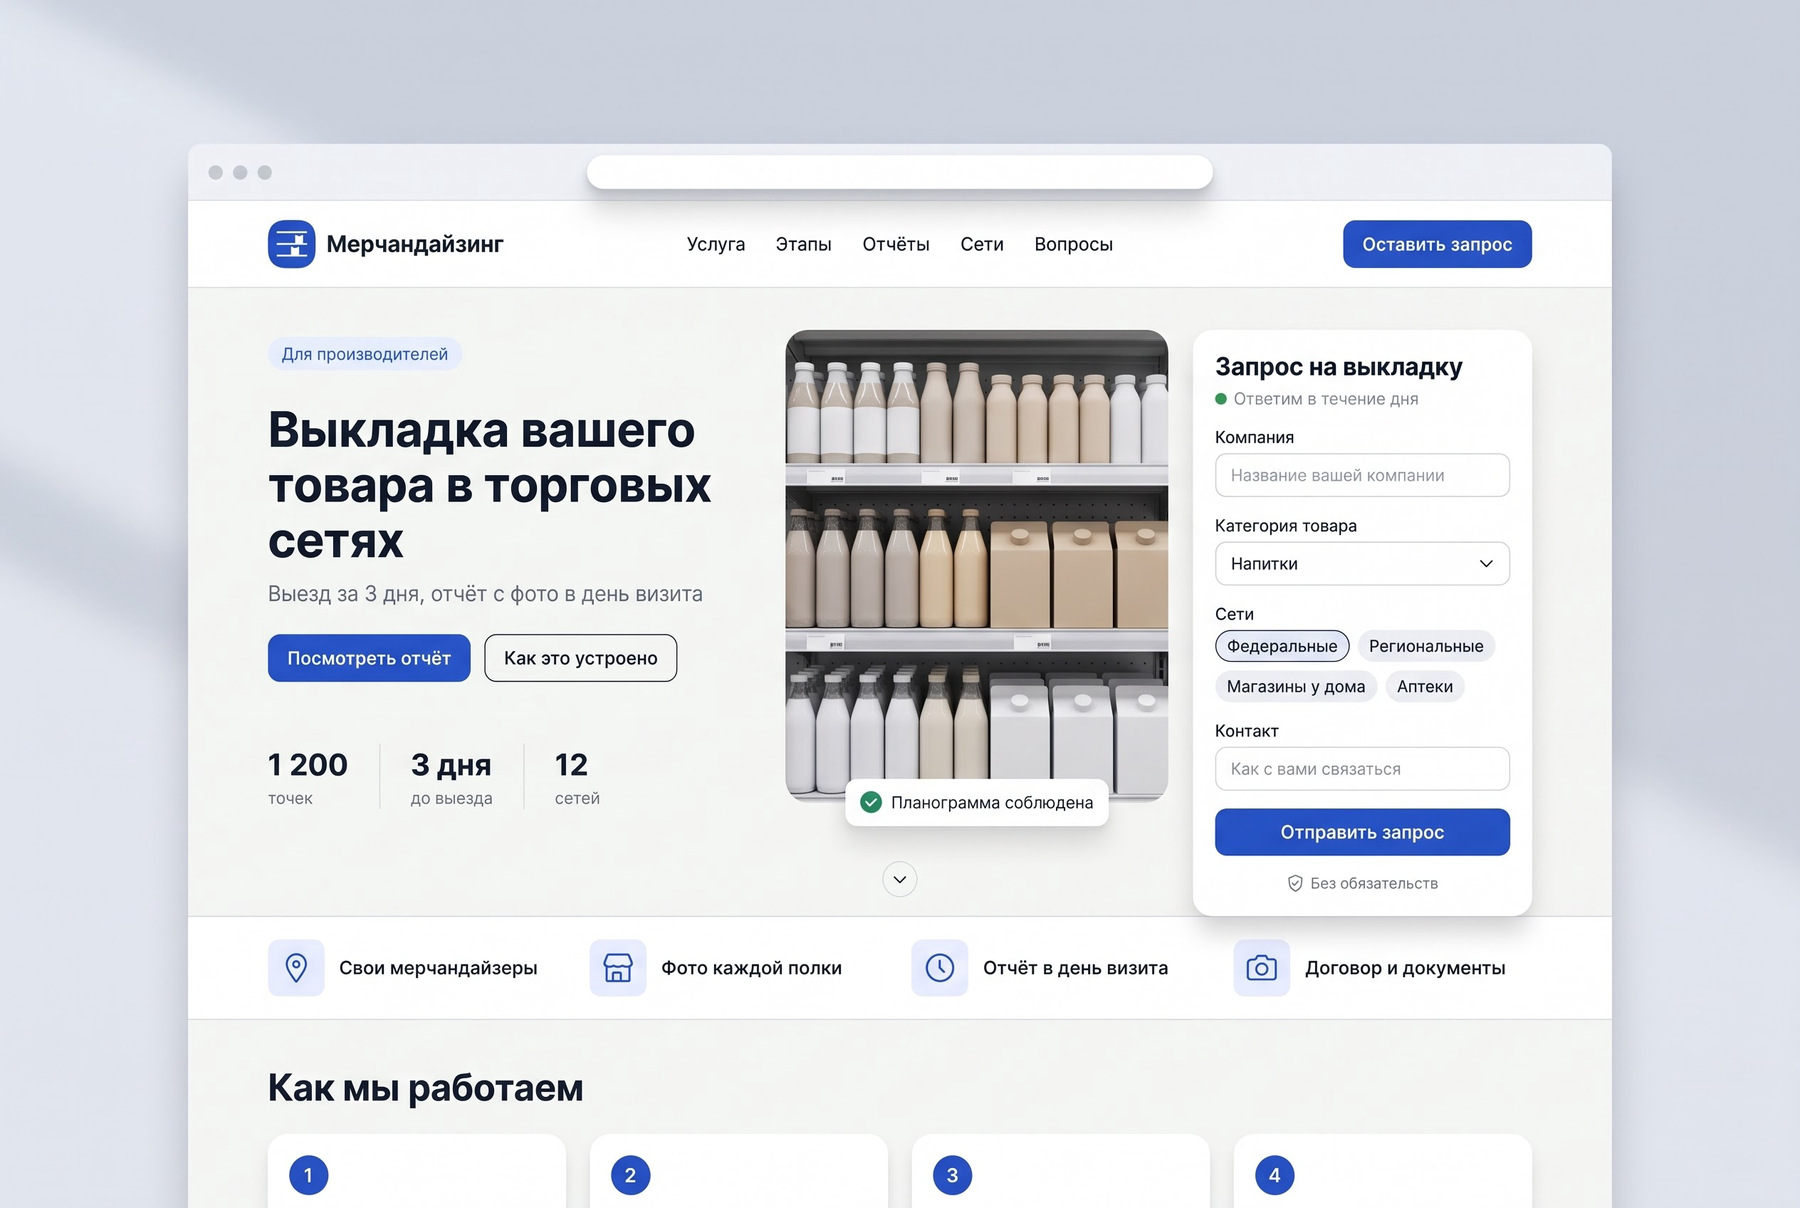Screen dimensions: 1800x1208
Task: Click the Мерчандайзинг logo icon
Action: click(291, 244)
